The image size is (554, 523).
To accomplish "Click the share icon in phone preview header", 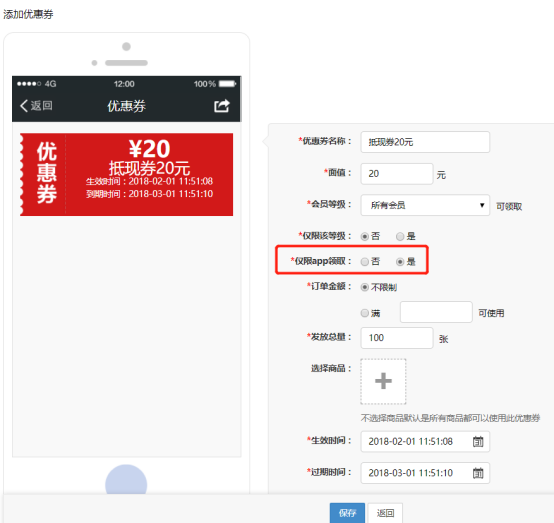I will point(222,106).
